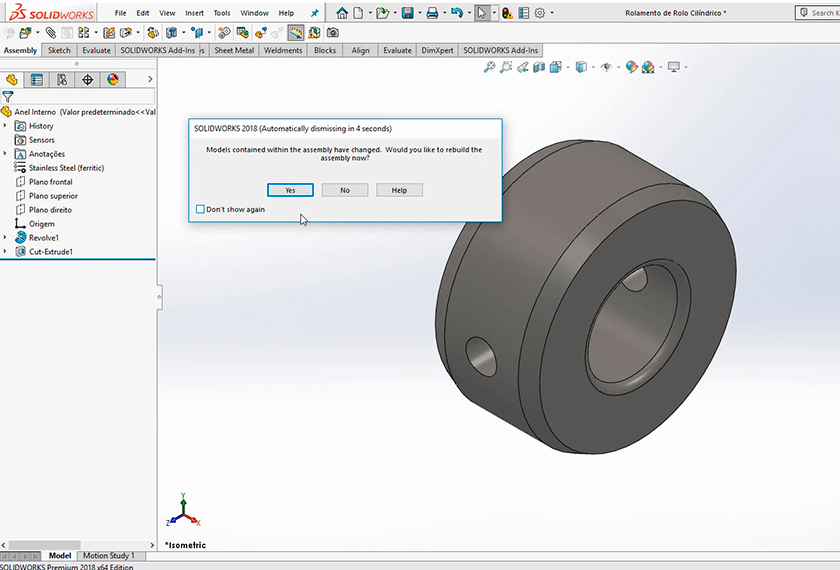840x570 pixels.
Task: Click the camera snapshot toolbar icon
Action: pos(333,32)
